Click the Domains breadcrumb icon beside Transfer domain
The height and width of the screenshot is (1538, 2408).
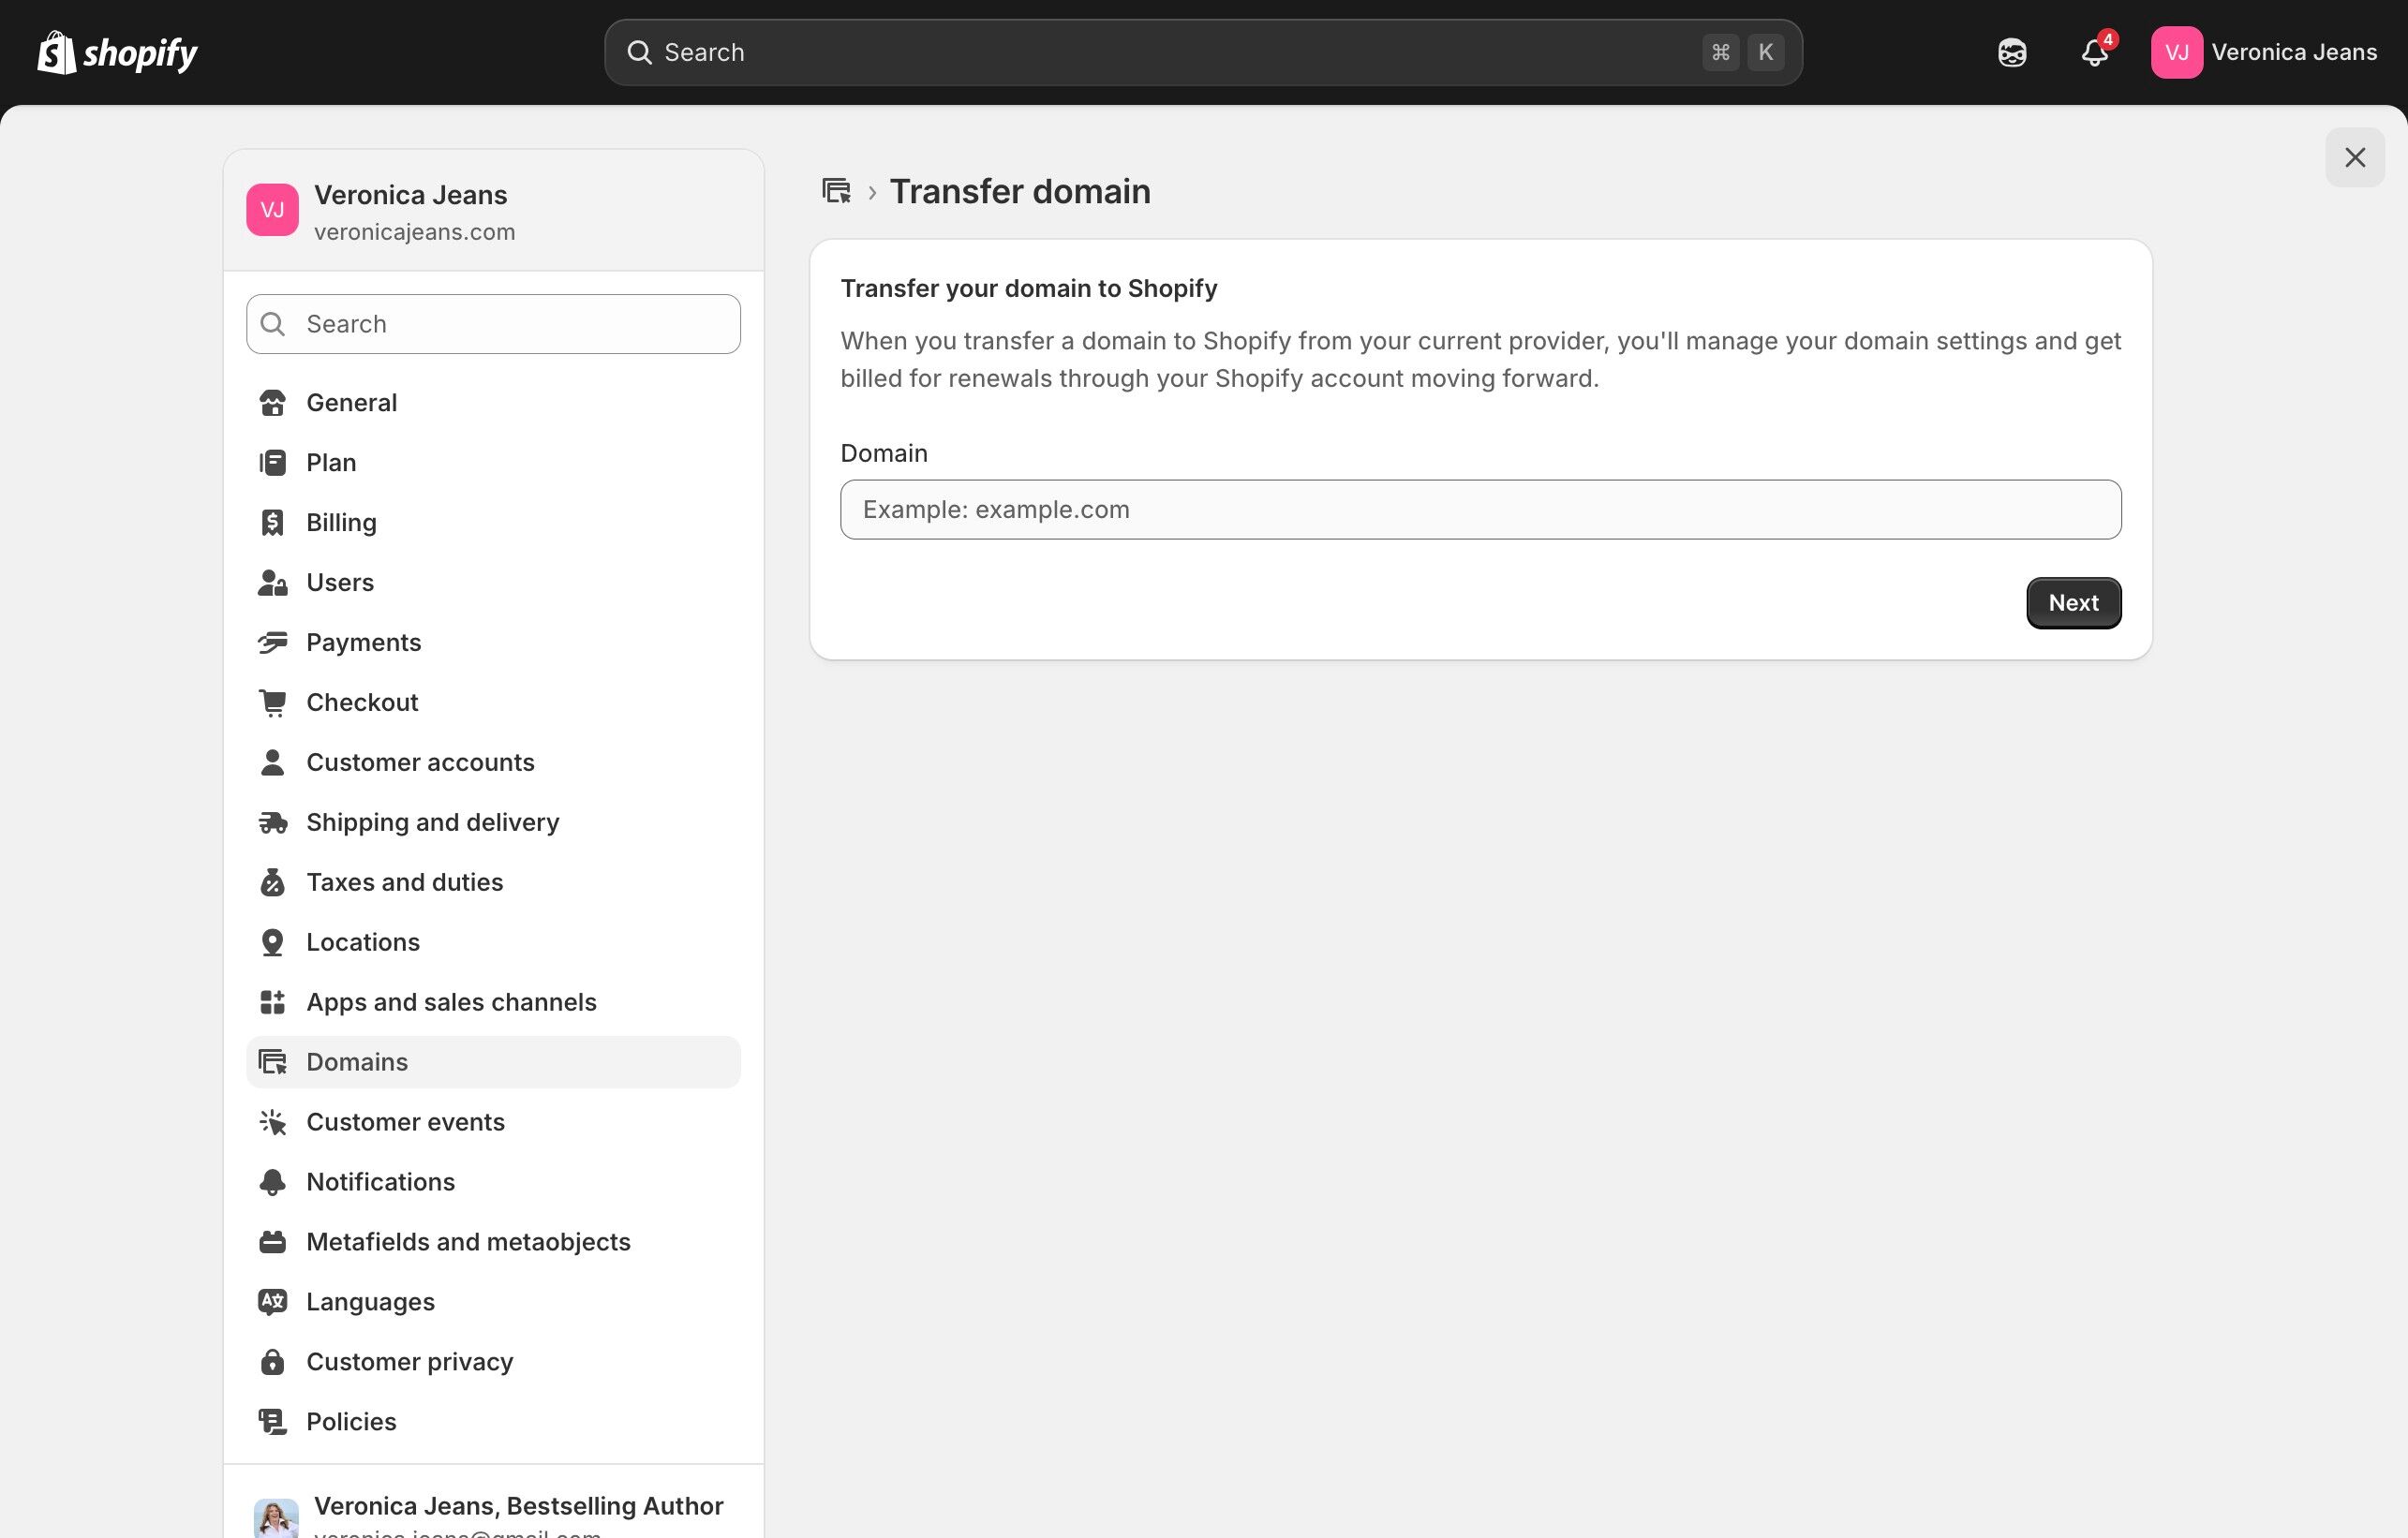(x=836, y=191)
